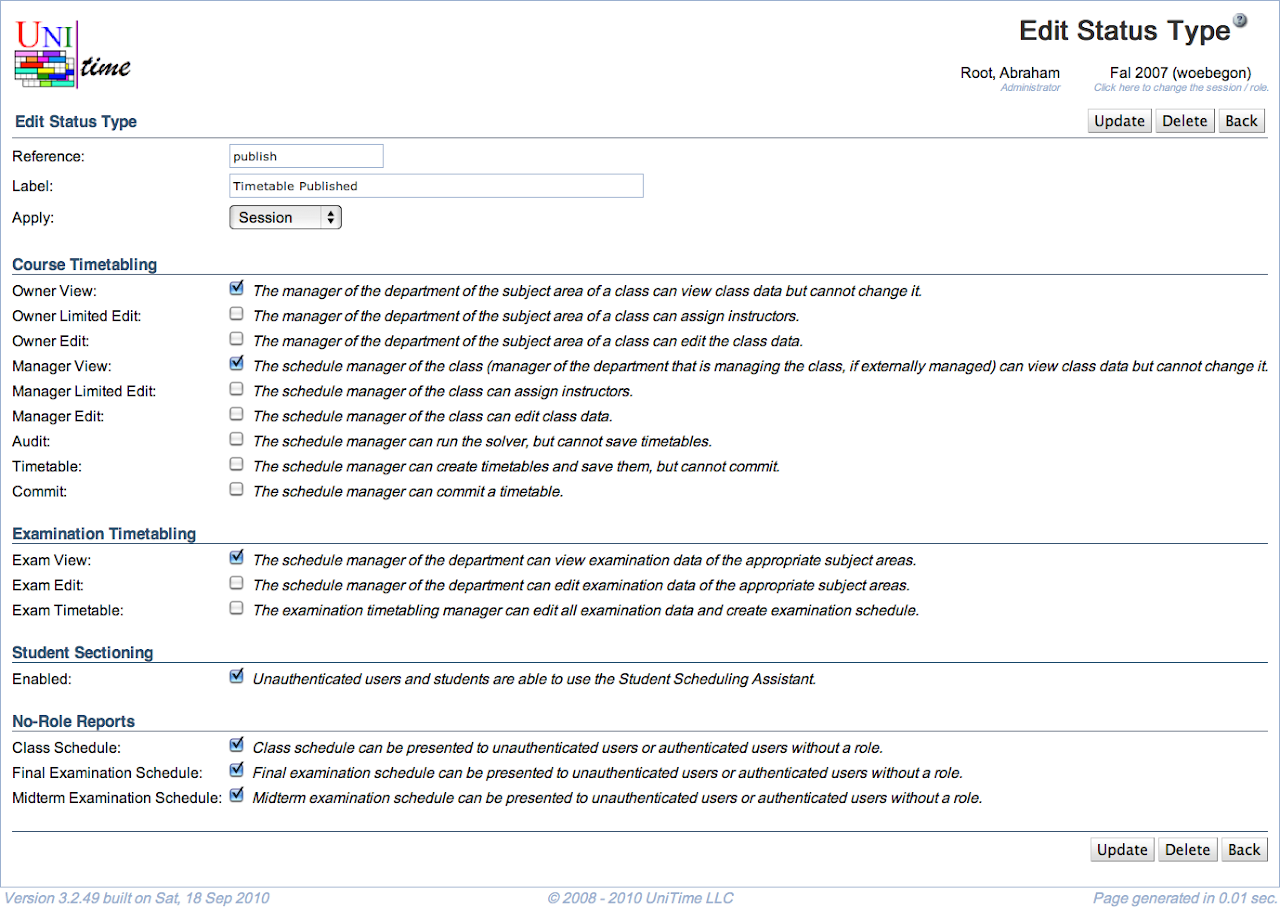Image resolution: width=1280 pixels, height=908 pixels.
Task: Click the top Back button
Action: click(x=1242, y=121)
